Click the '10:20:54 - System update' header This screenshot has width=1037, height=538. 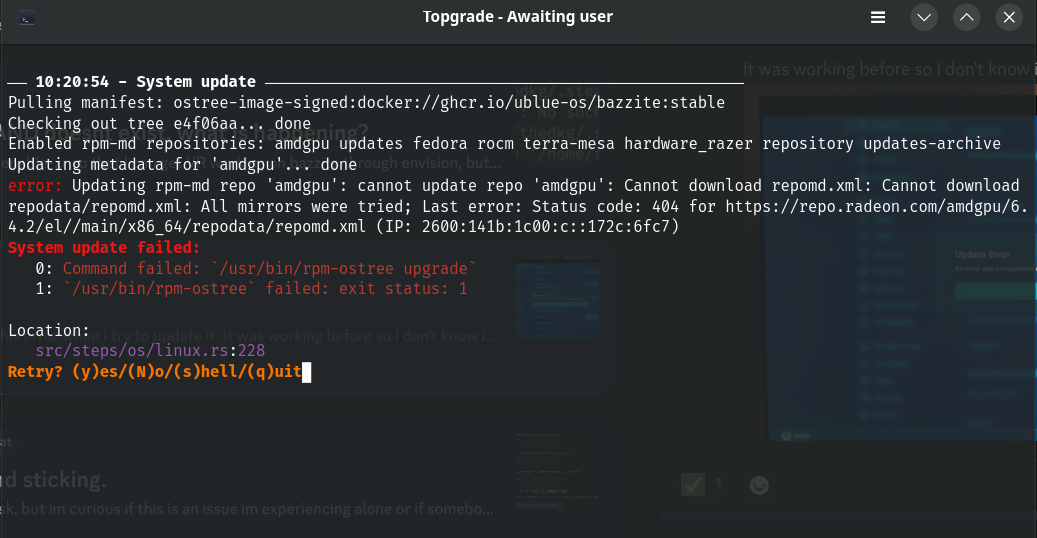145,82
